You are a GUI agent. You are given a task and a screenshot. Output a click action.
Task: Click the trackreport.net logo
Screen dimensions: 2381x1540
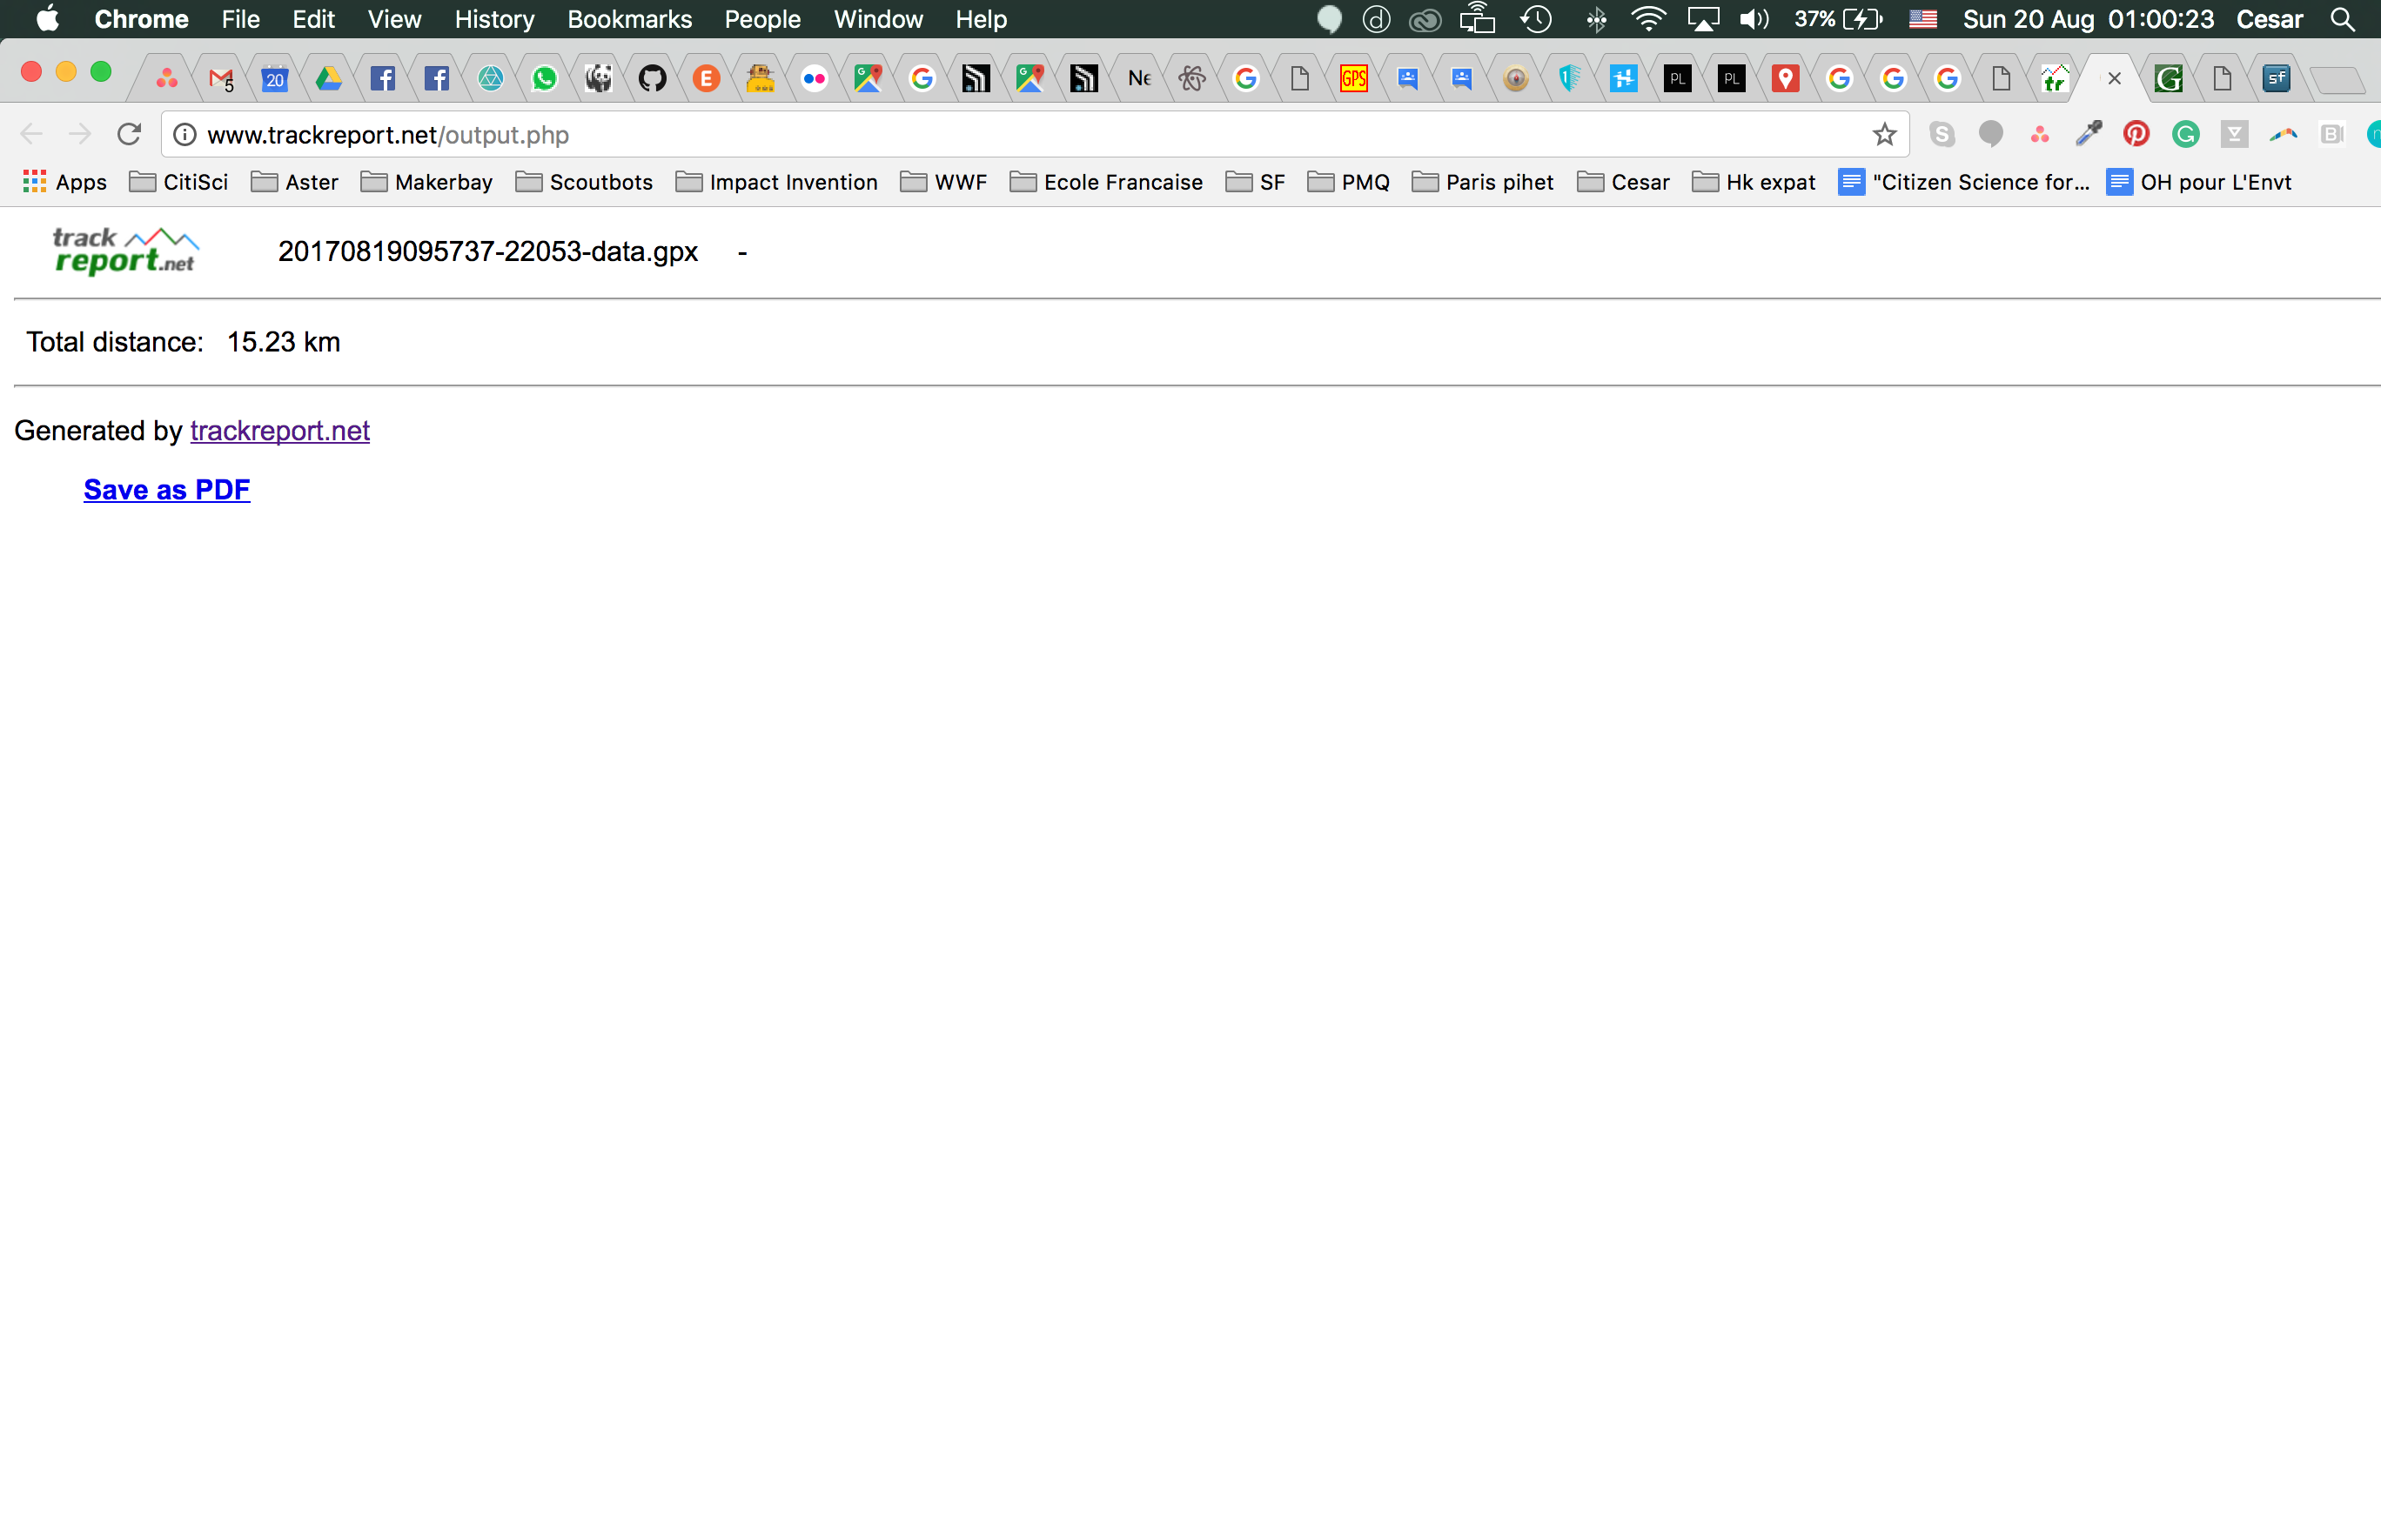coord(125,250)
